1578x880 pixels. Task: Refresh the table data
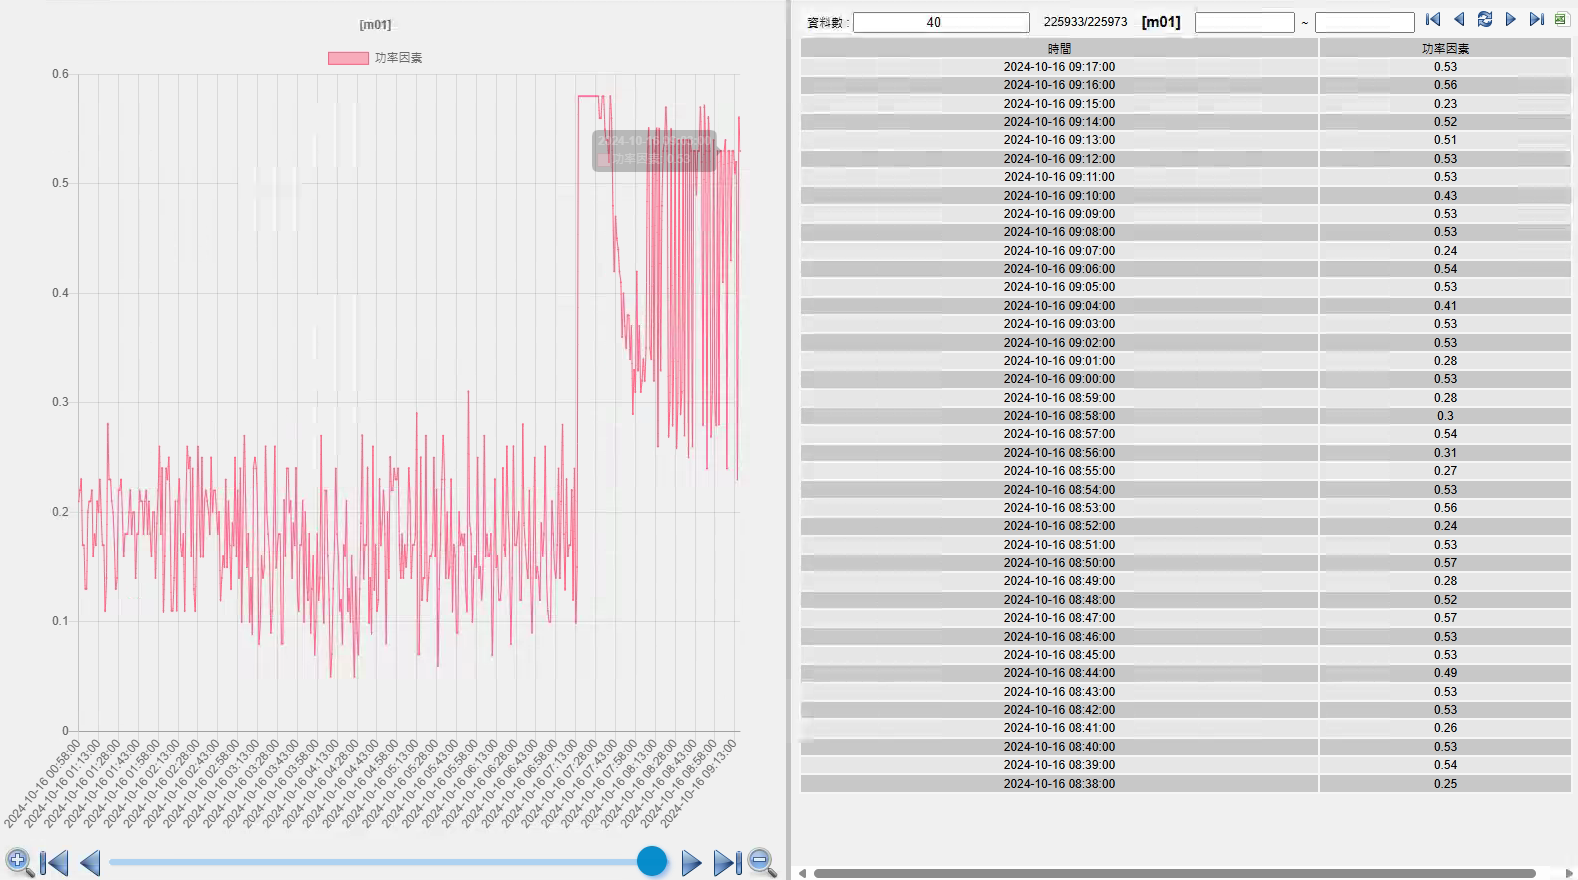point(1485,20)
